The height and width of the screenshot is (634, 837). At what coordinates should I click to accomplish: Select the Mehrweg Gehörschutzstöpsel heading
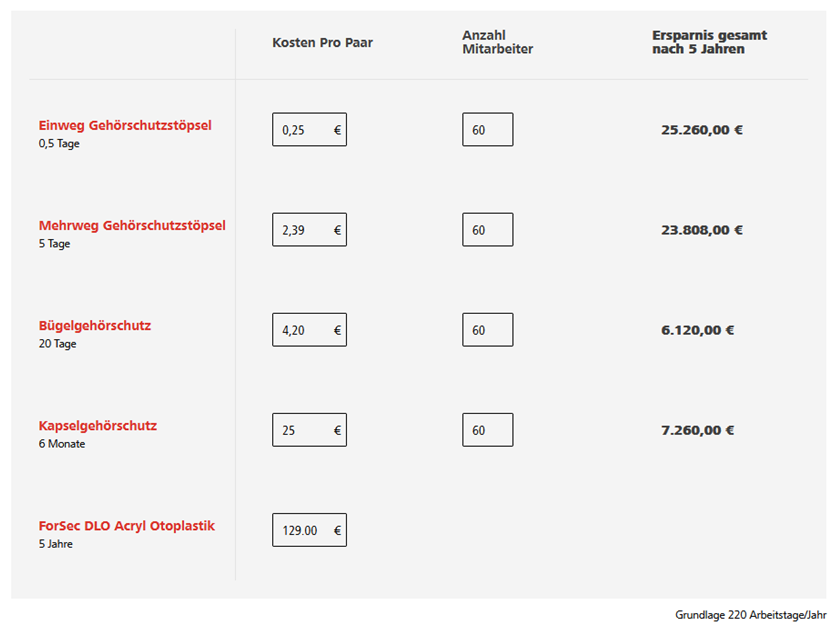(x=132, y=225)
